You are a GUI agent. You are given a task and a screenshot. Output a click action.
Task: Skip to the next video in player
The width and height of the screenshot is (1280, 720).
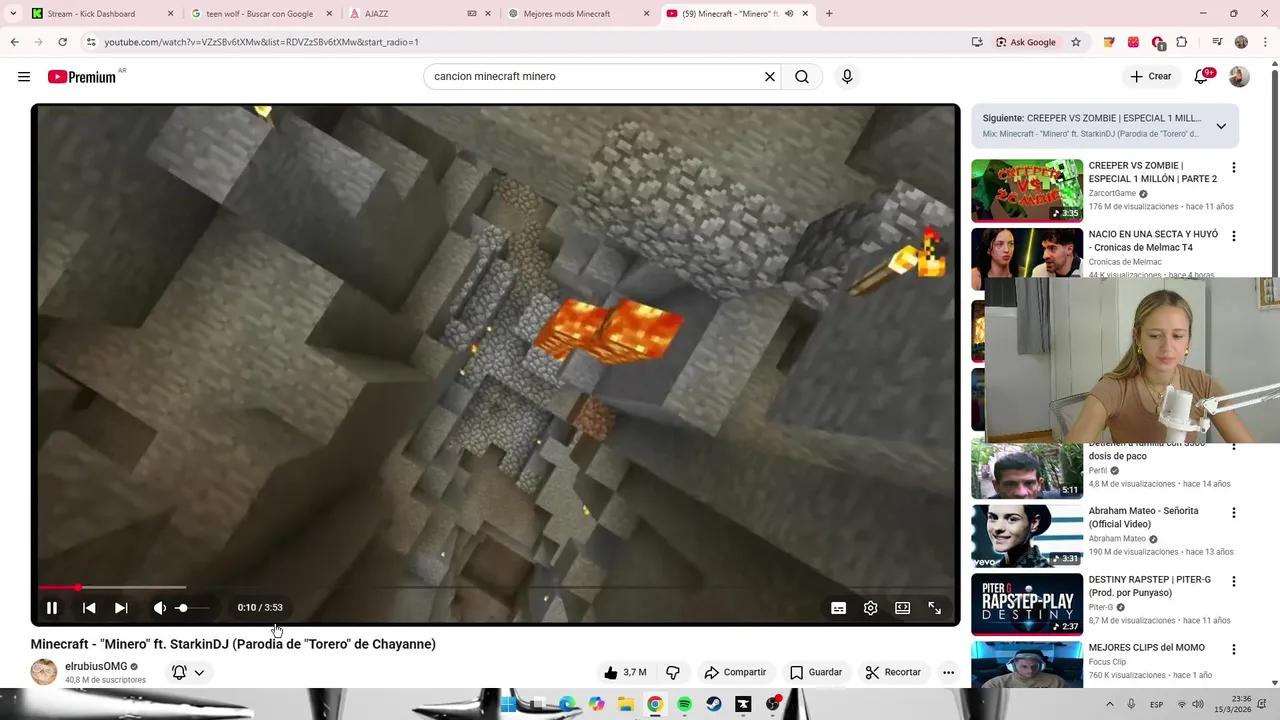pos(121,607)
